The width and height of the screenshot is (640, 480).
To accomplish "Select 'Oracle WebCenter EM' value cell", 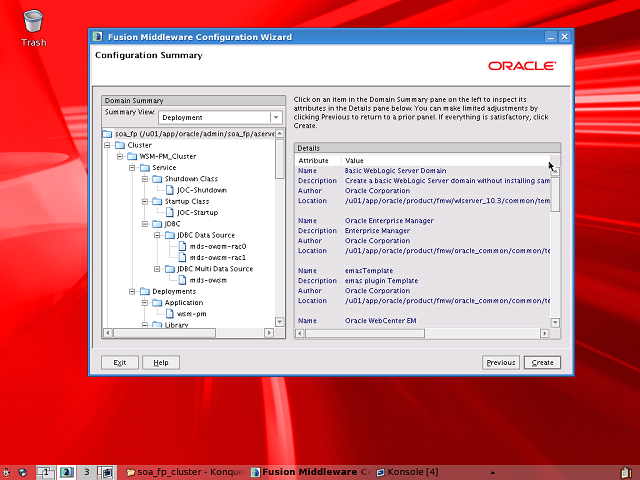I will pyautogui.click(x=447, y=321).
